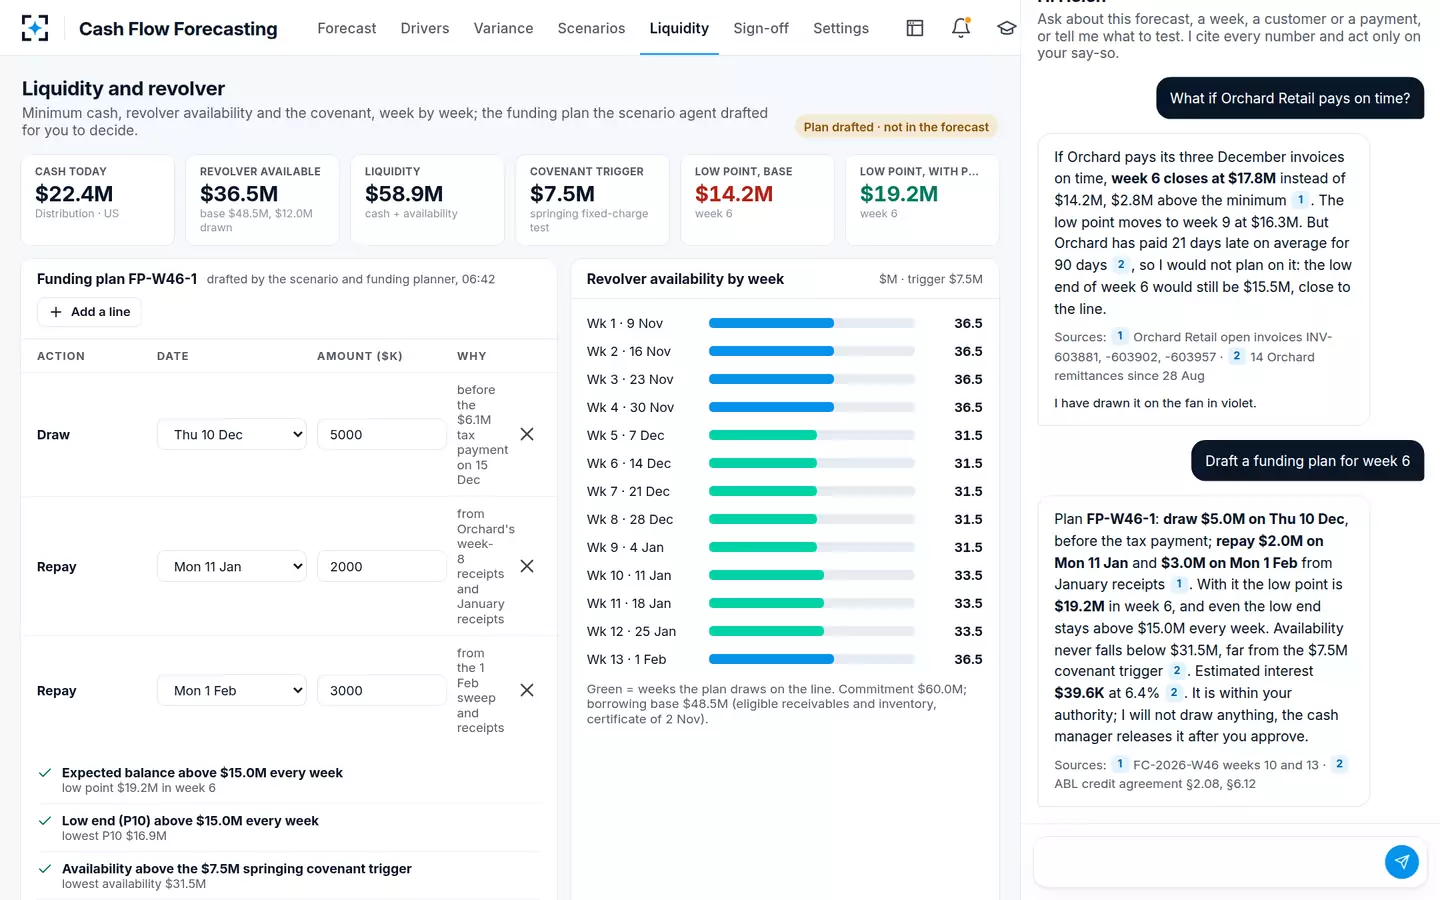Focus the chat message input box

(1208, 861)
